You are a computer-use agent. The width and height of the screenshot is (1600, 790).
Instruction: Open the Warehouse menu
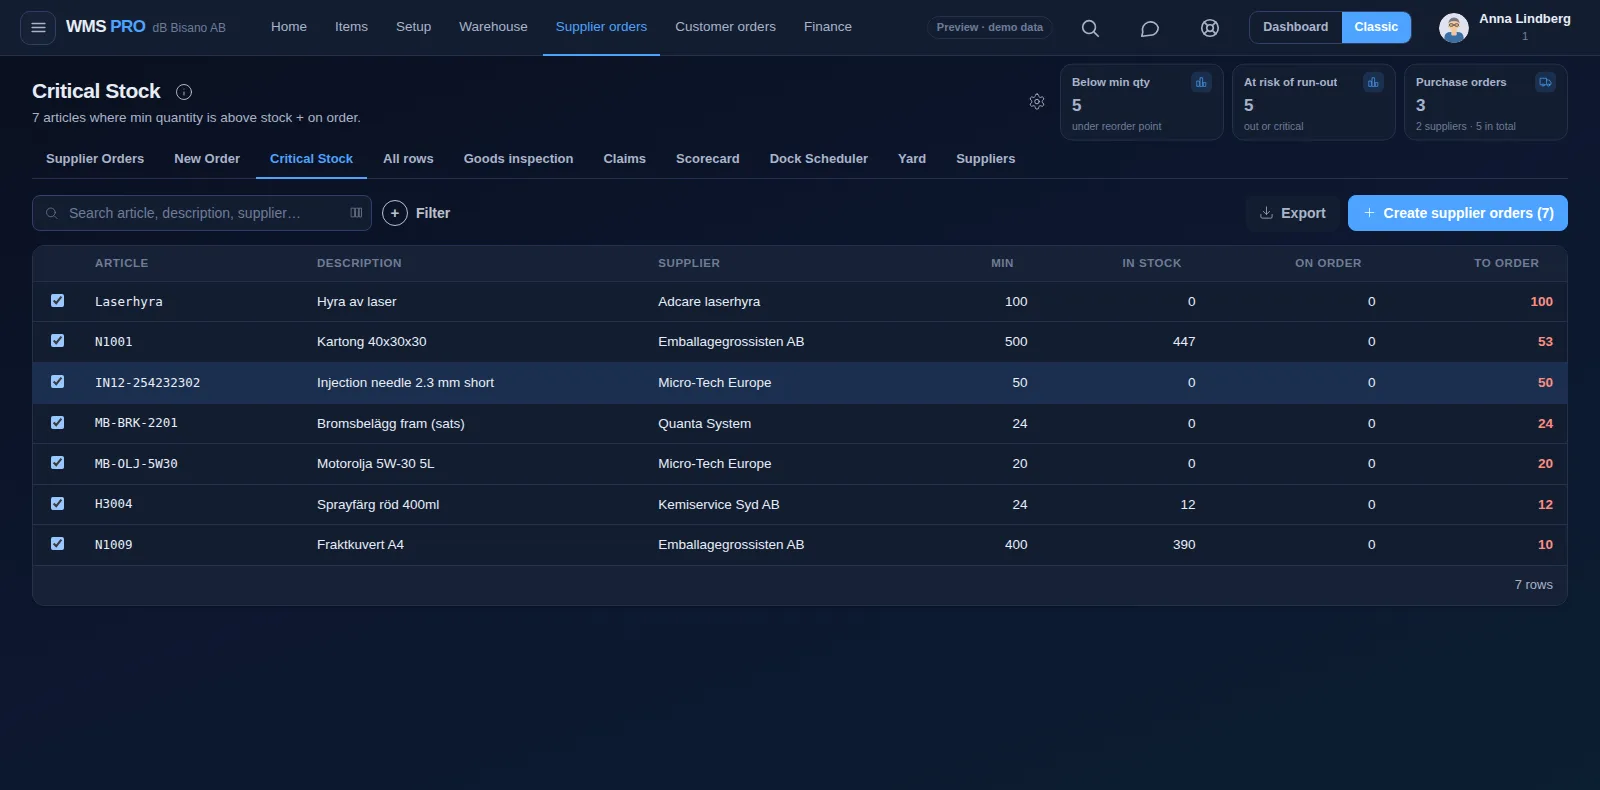tap(493, 27)
